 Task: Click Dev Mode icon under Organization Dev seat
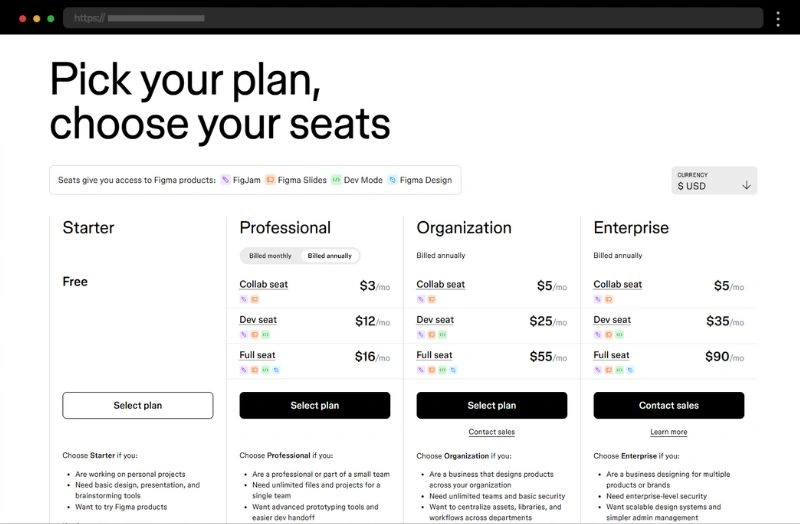coord(442,335)
